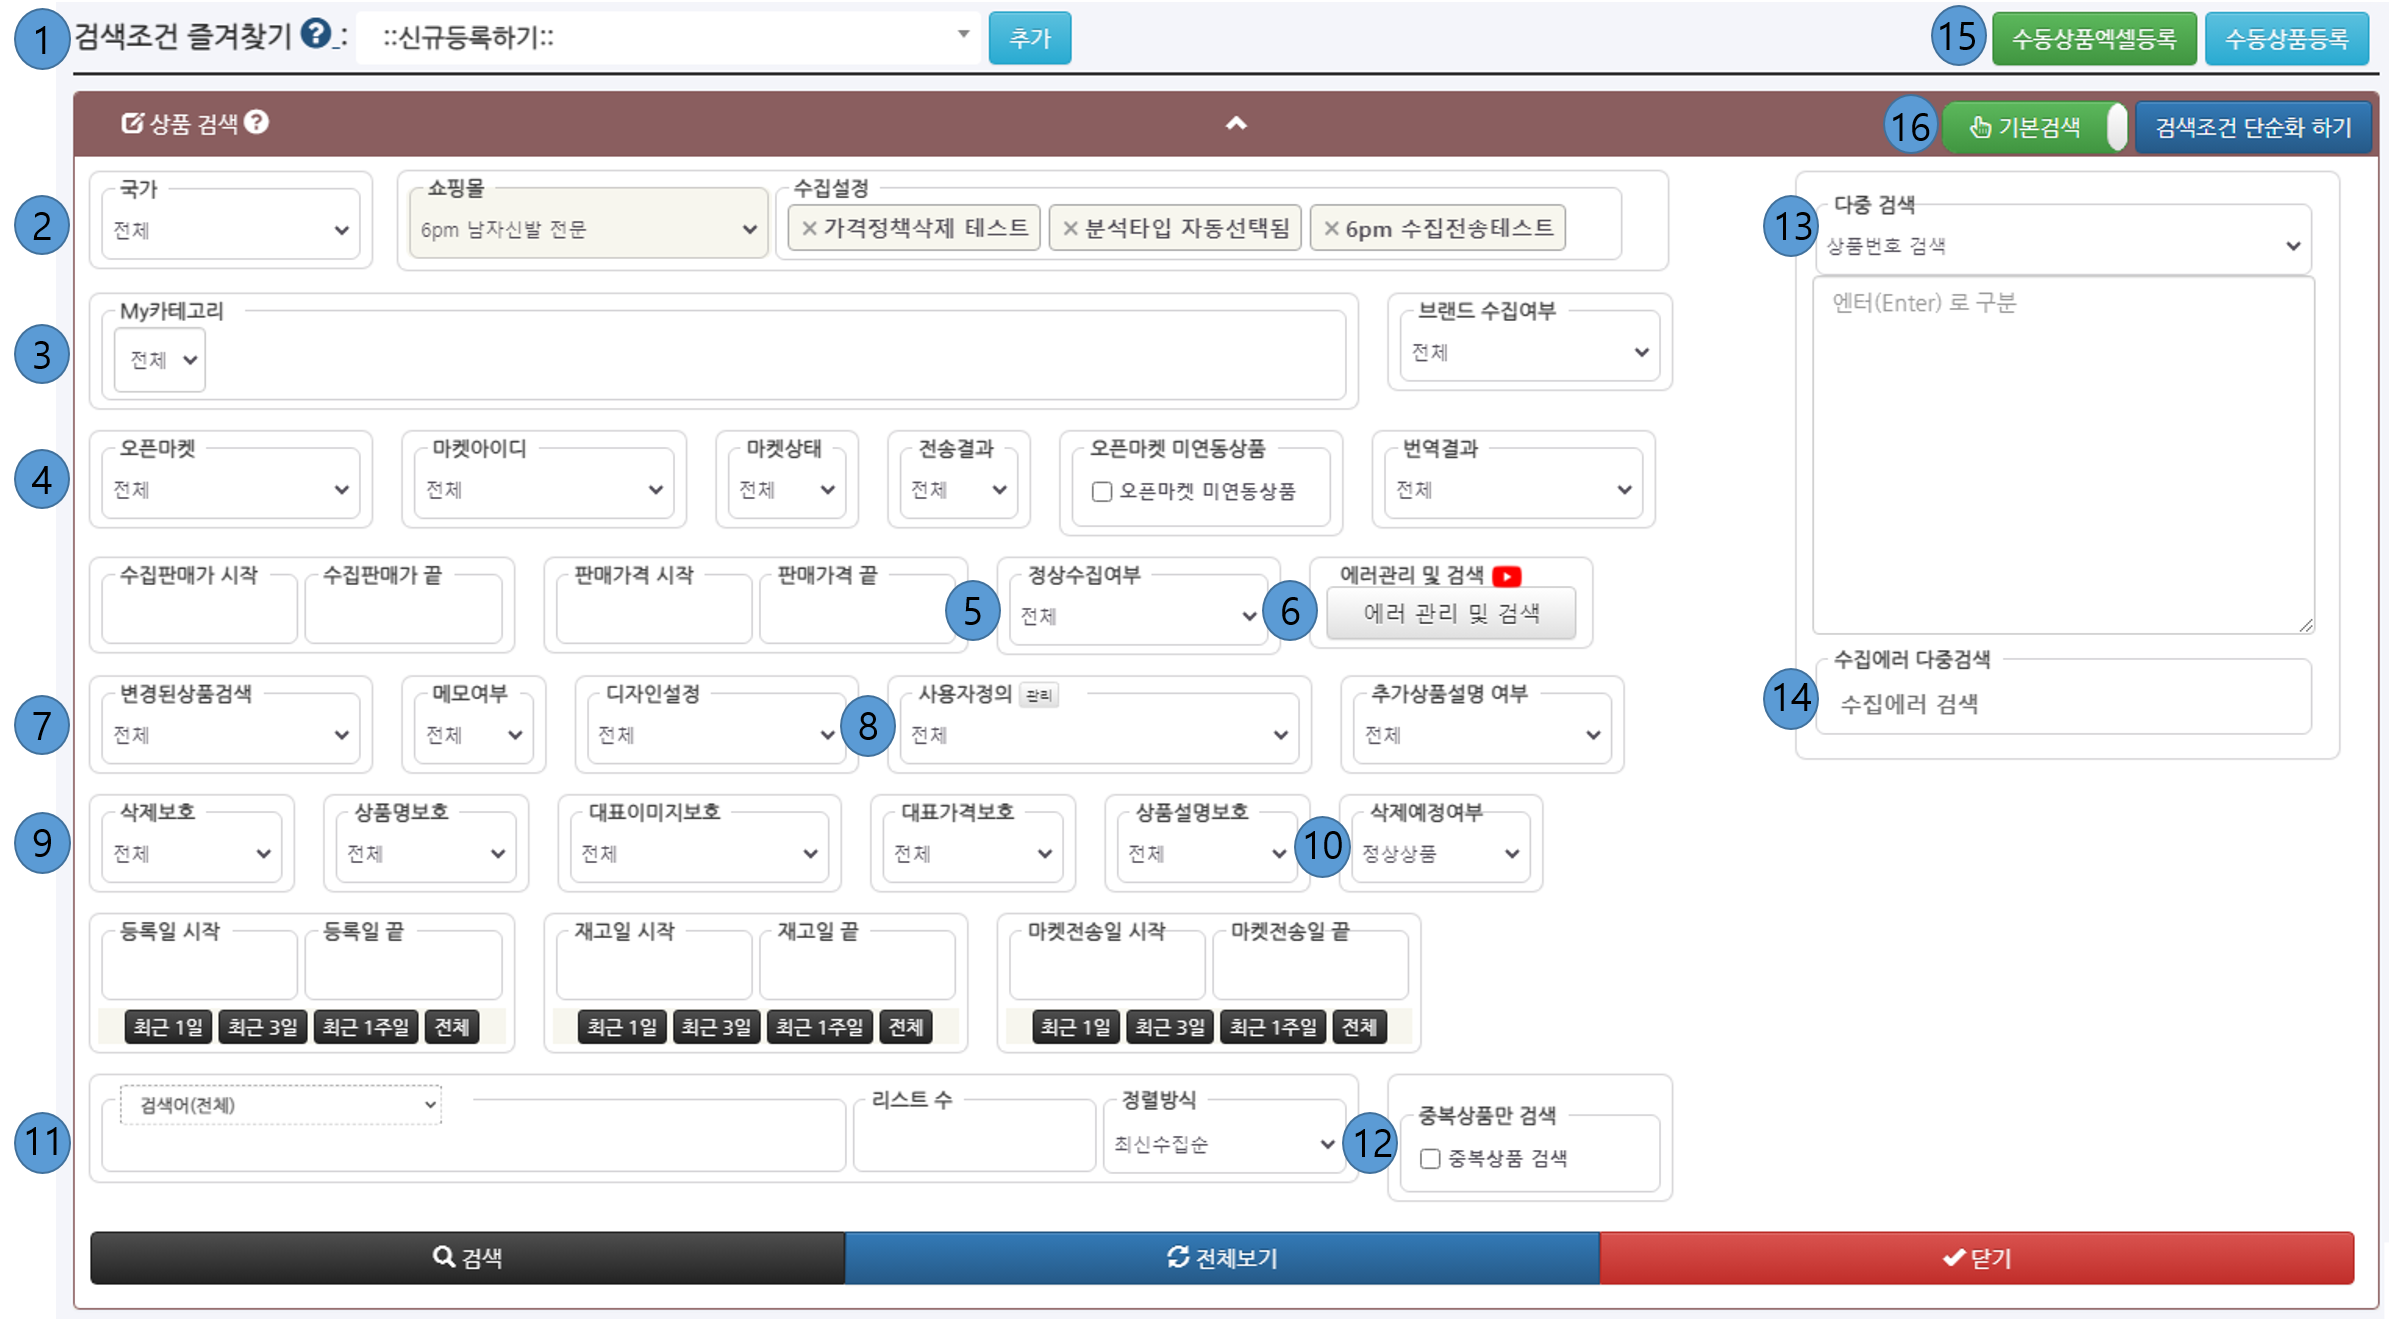Remove the 6pm 수집전송테스트 tag with X
This screenshot has width=2389, height=1319.
[x=1331, y=228]
